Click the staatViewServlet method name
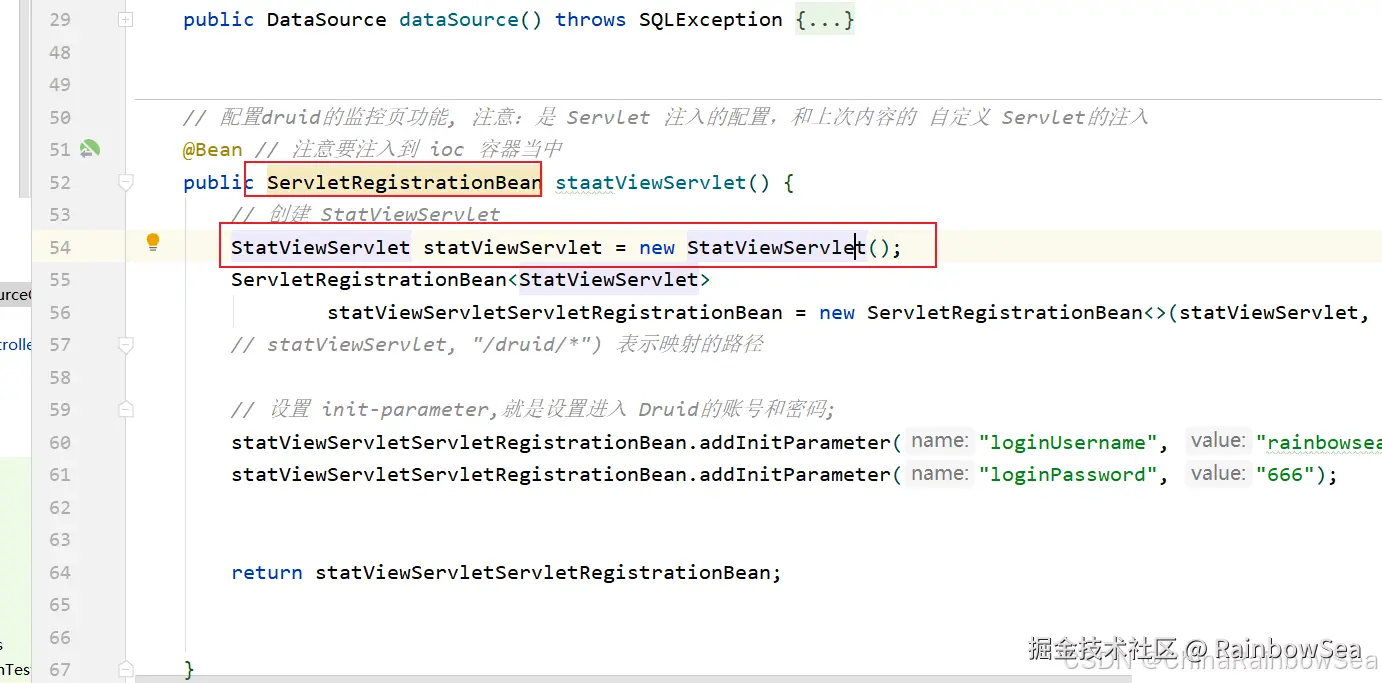1382x683 pixels. (x=651, y=182)
